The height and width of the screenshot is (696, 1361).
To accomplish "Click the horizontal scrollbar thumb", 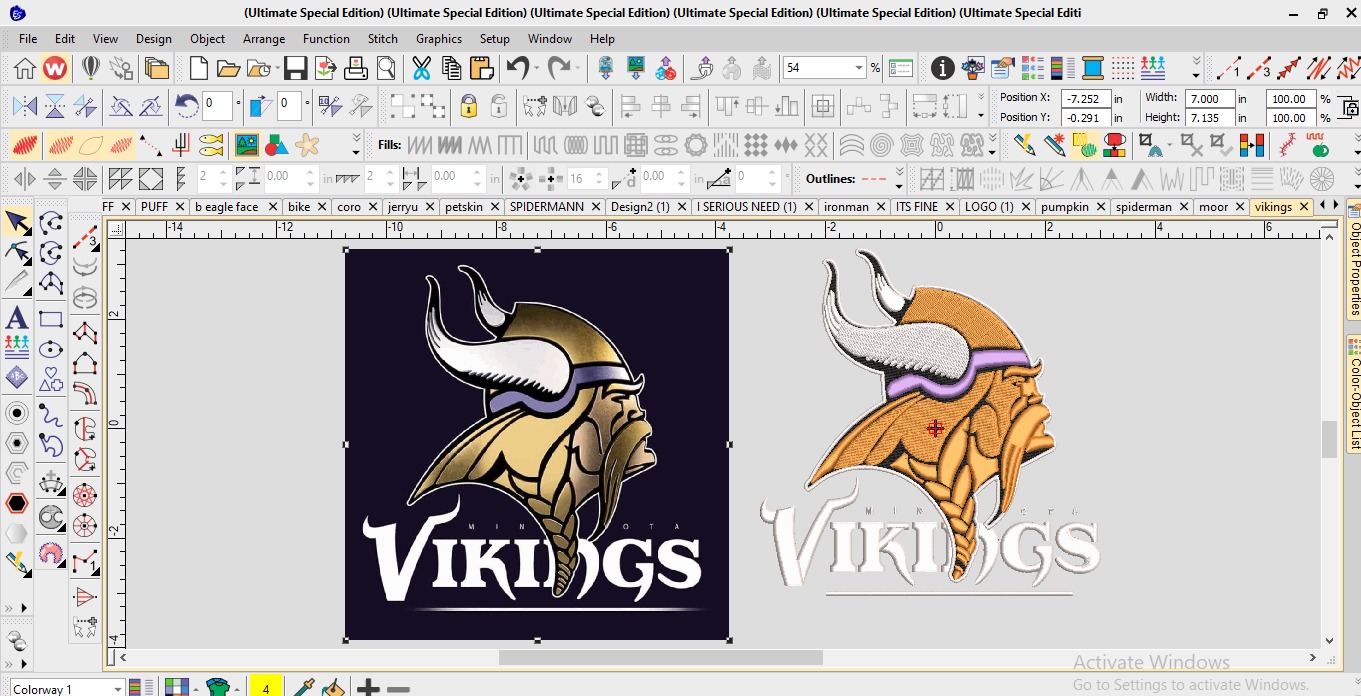I will [x=660, y=657].
